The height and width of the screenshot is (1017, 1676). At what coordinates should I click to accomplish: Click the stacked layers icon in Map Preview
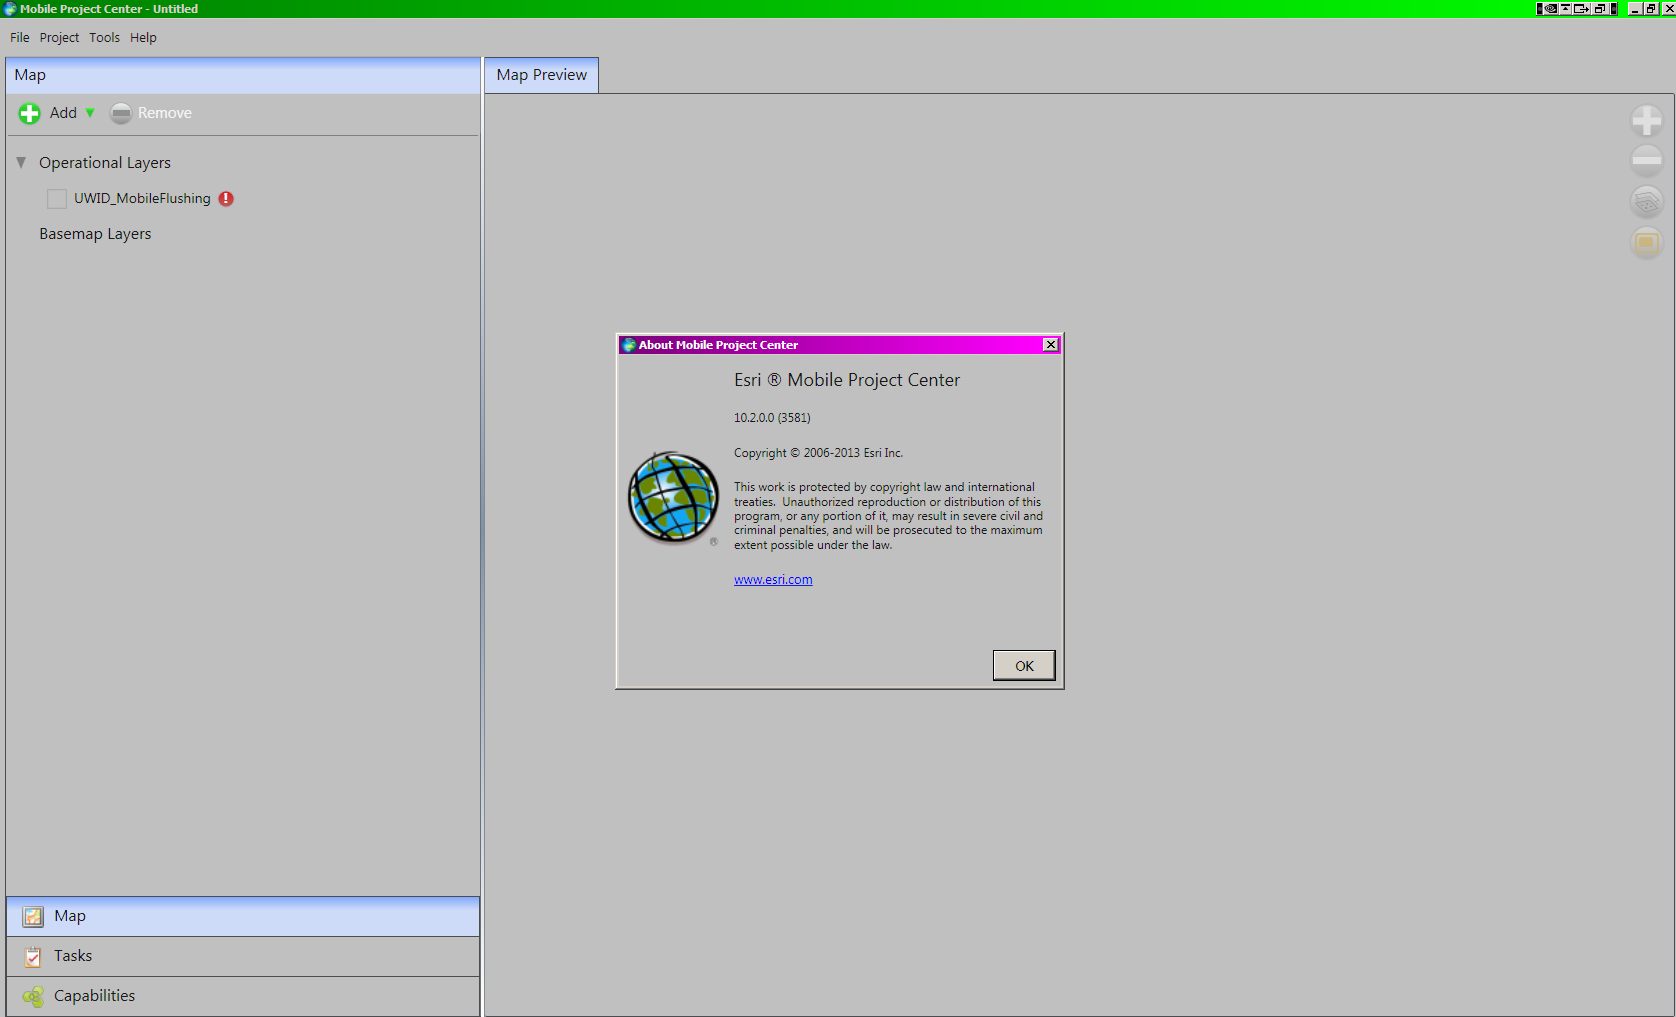click(1647, 201)
